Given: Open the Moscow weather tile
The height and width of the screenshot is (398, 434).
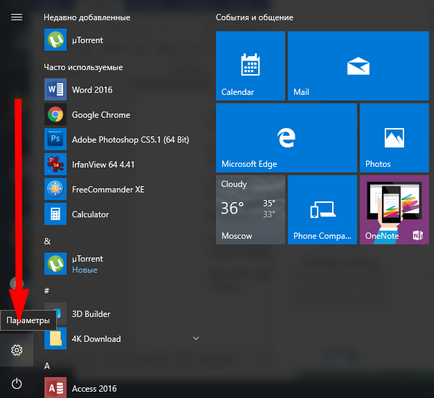Looking at the screenshot, I should pos(250,210).
